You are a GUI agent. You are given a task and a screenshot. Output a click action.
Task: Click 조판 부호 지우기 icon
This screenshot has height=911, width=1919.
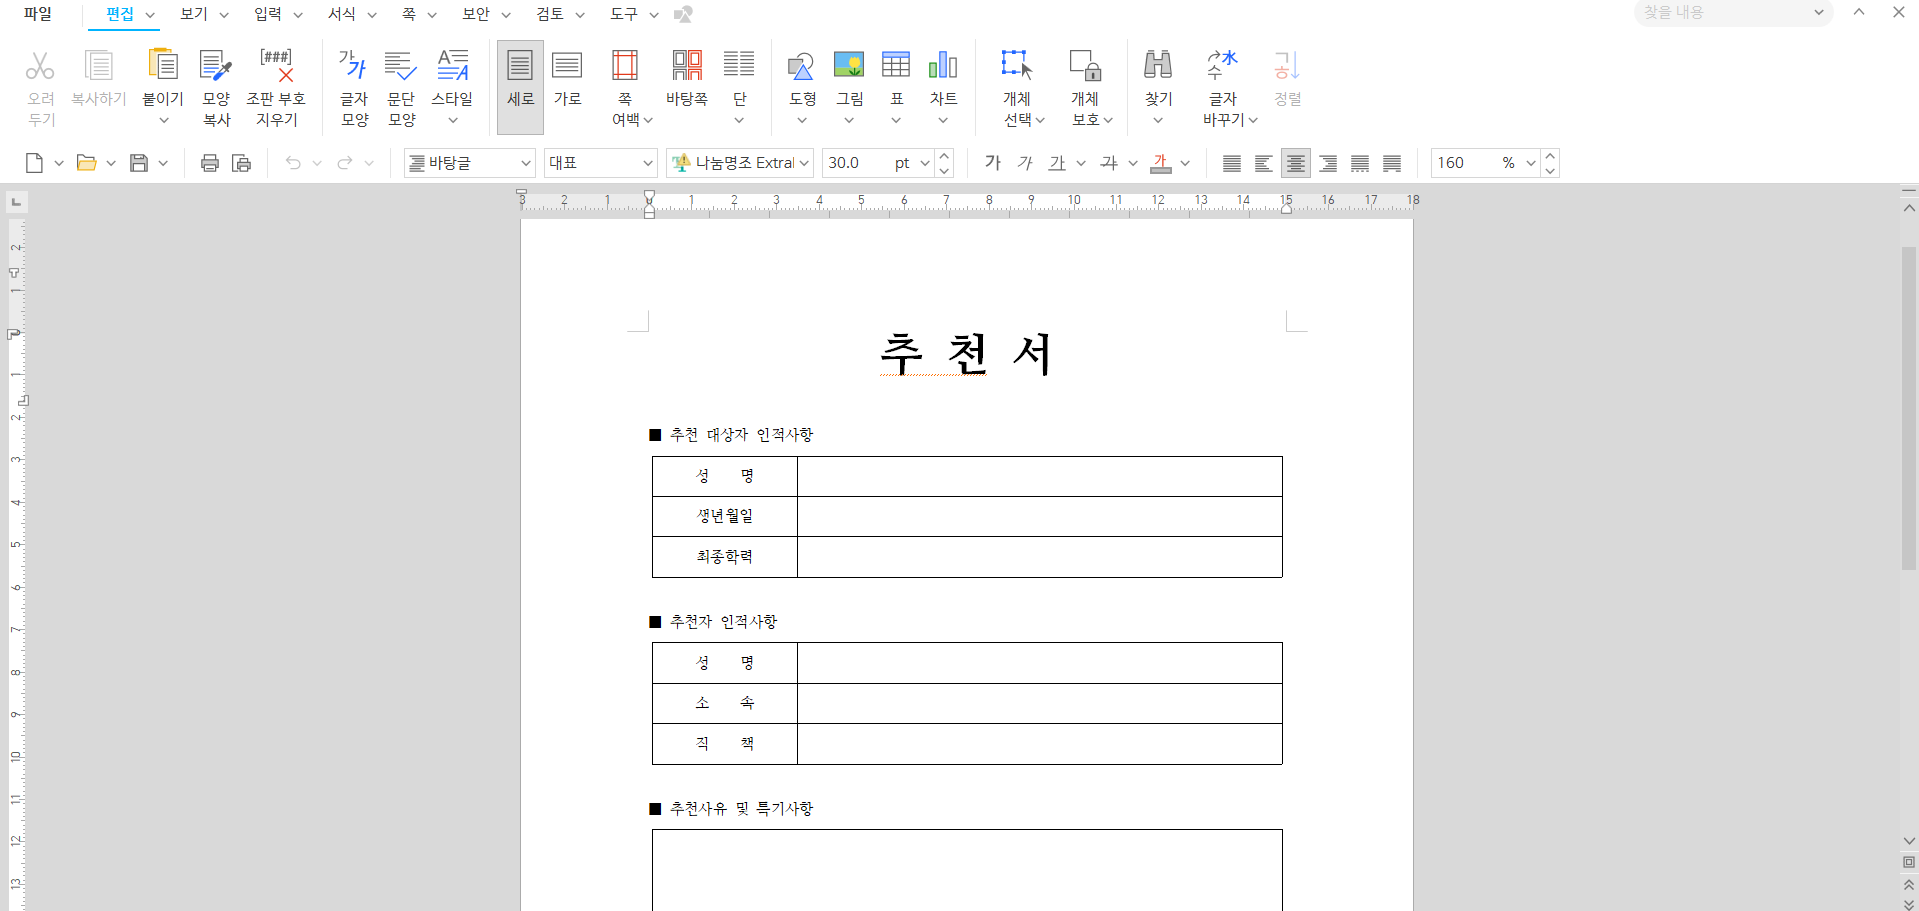coord(276,66)
